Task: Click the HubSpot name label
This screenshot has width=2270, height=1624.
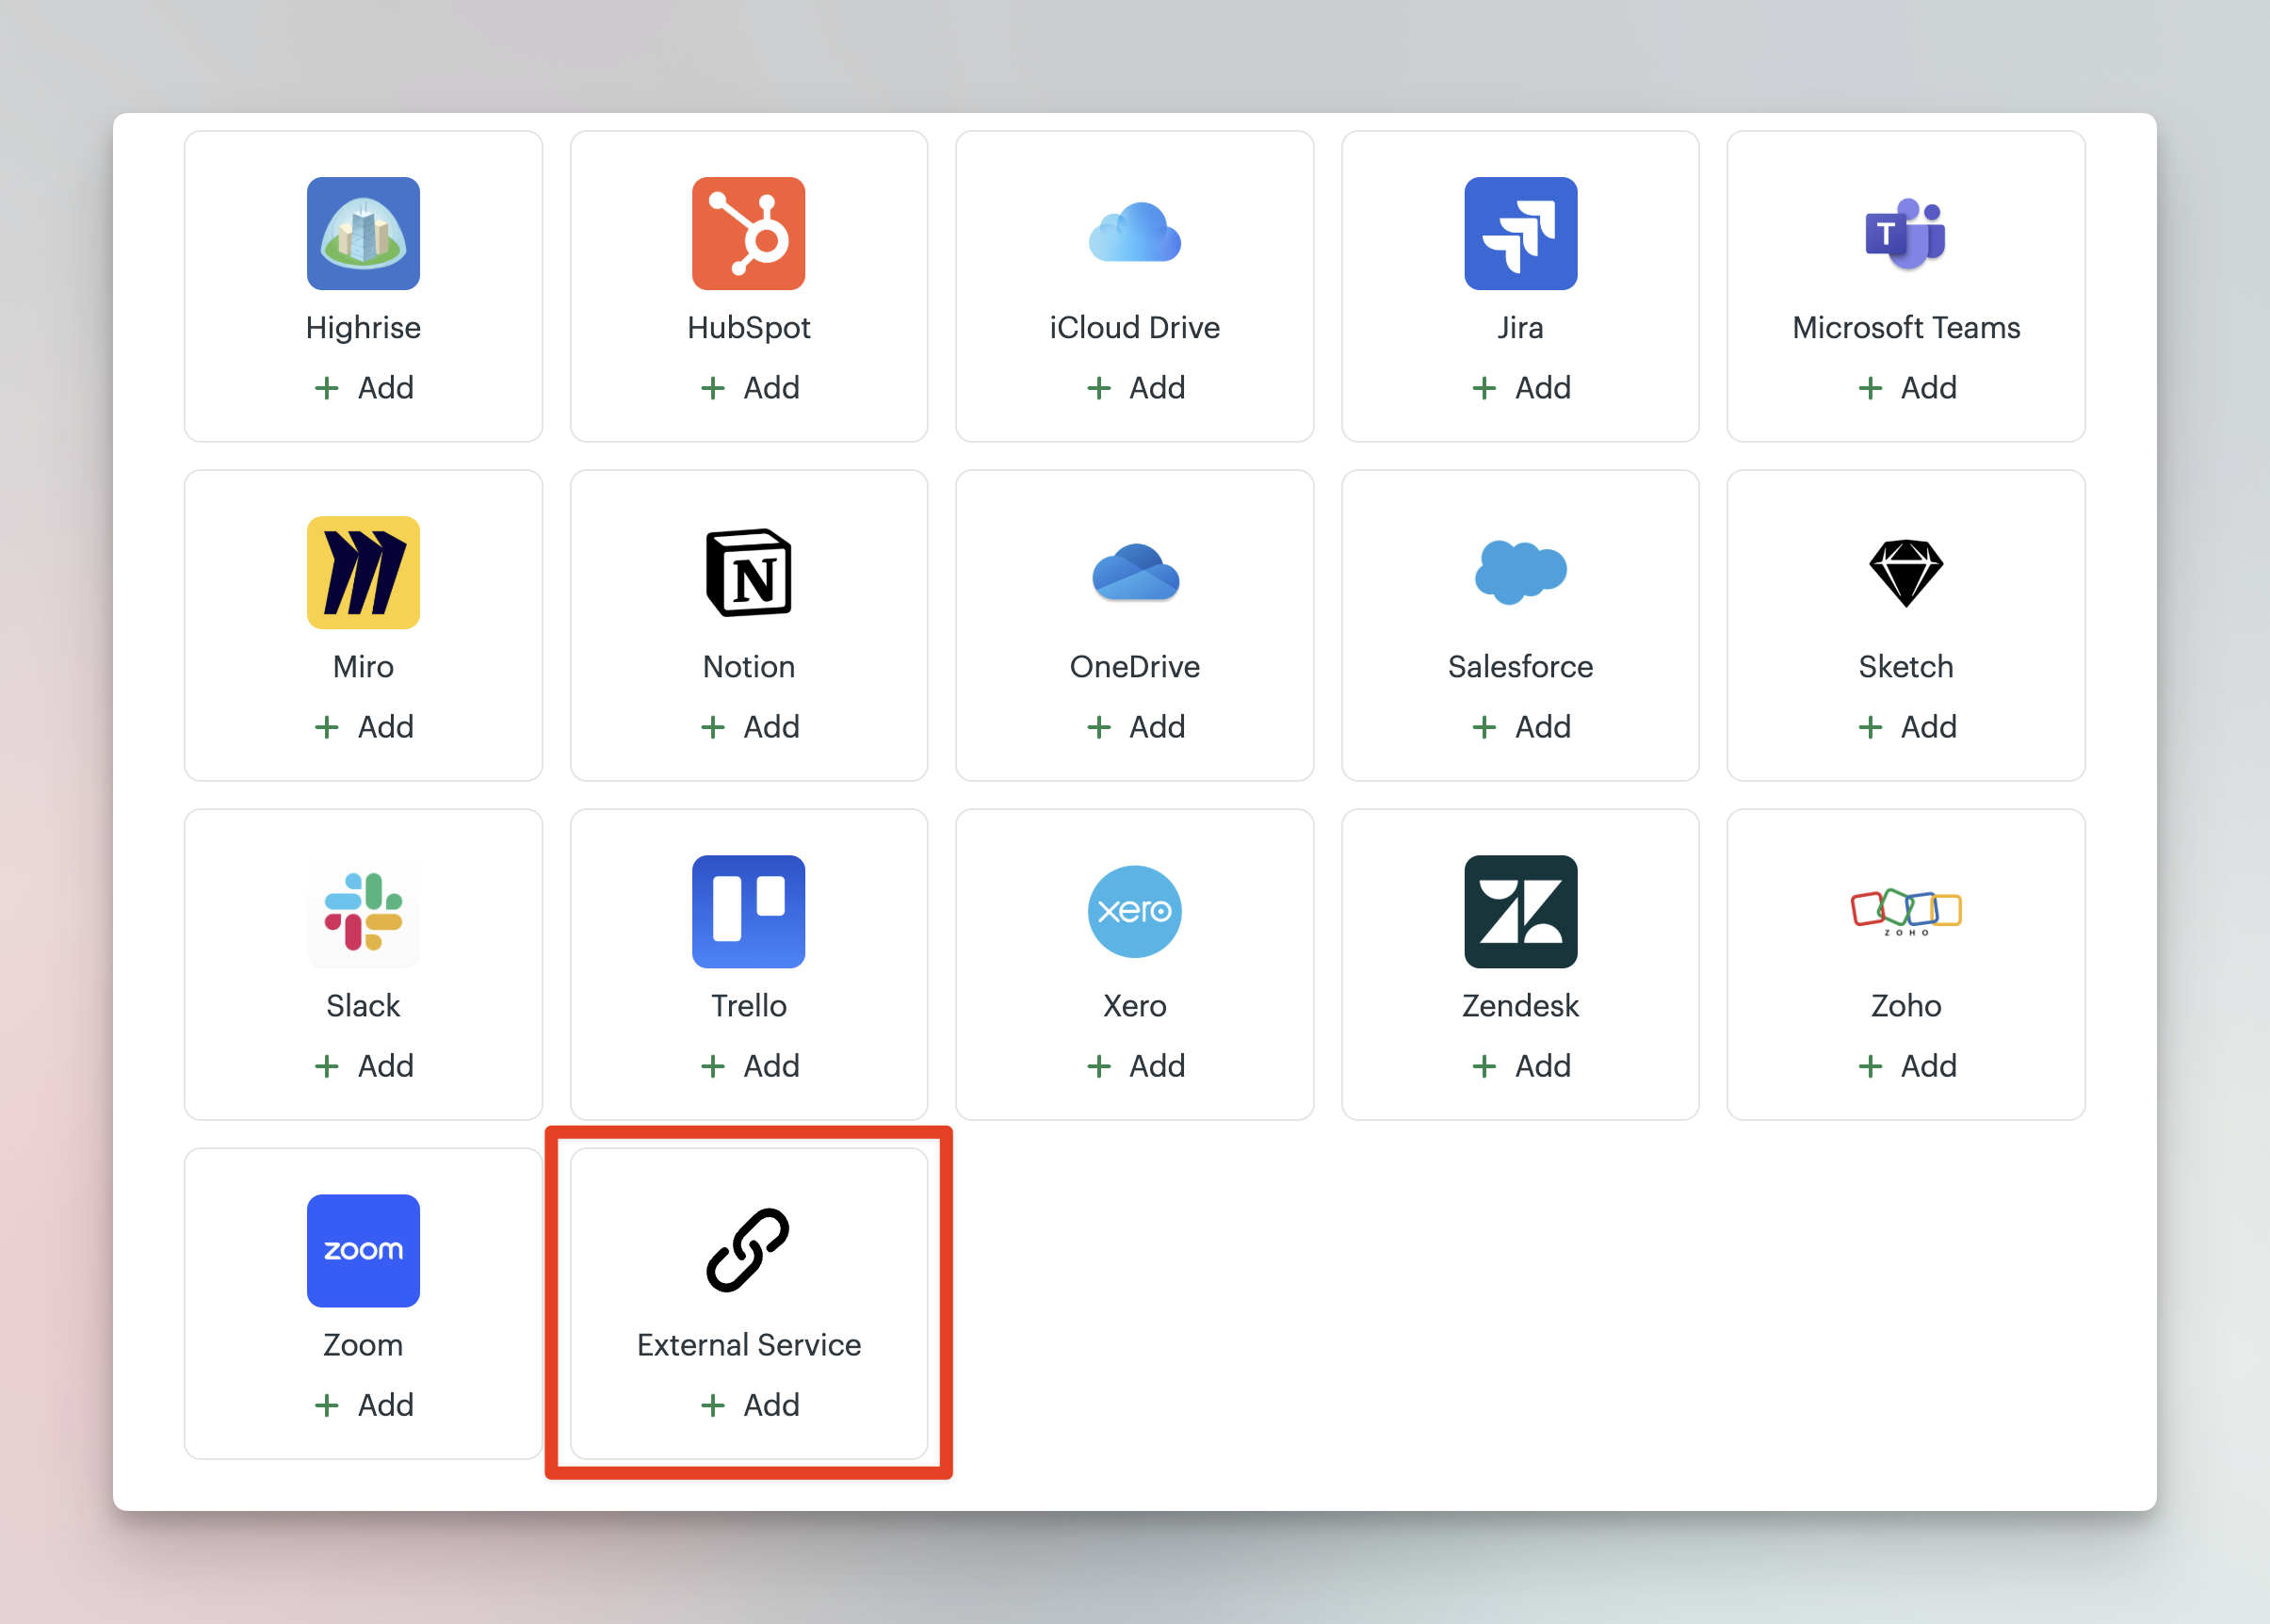Action: pos(748,327)
